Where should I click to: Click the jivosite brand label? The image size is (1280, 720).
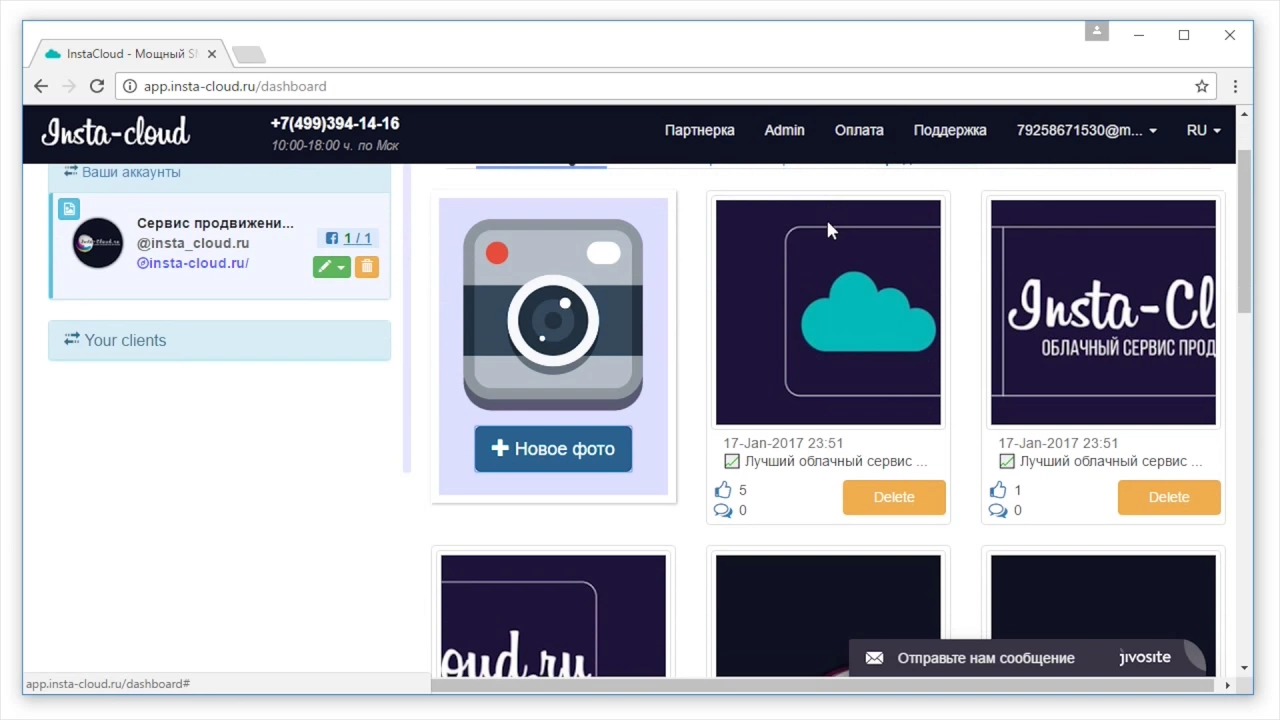1145,657
